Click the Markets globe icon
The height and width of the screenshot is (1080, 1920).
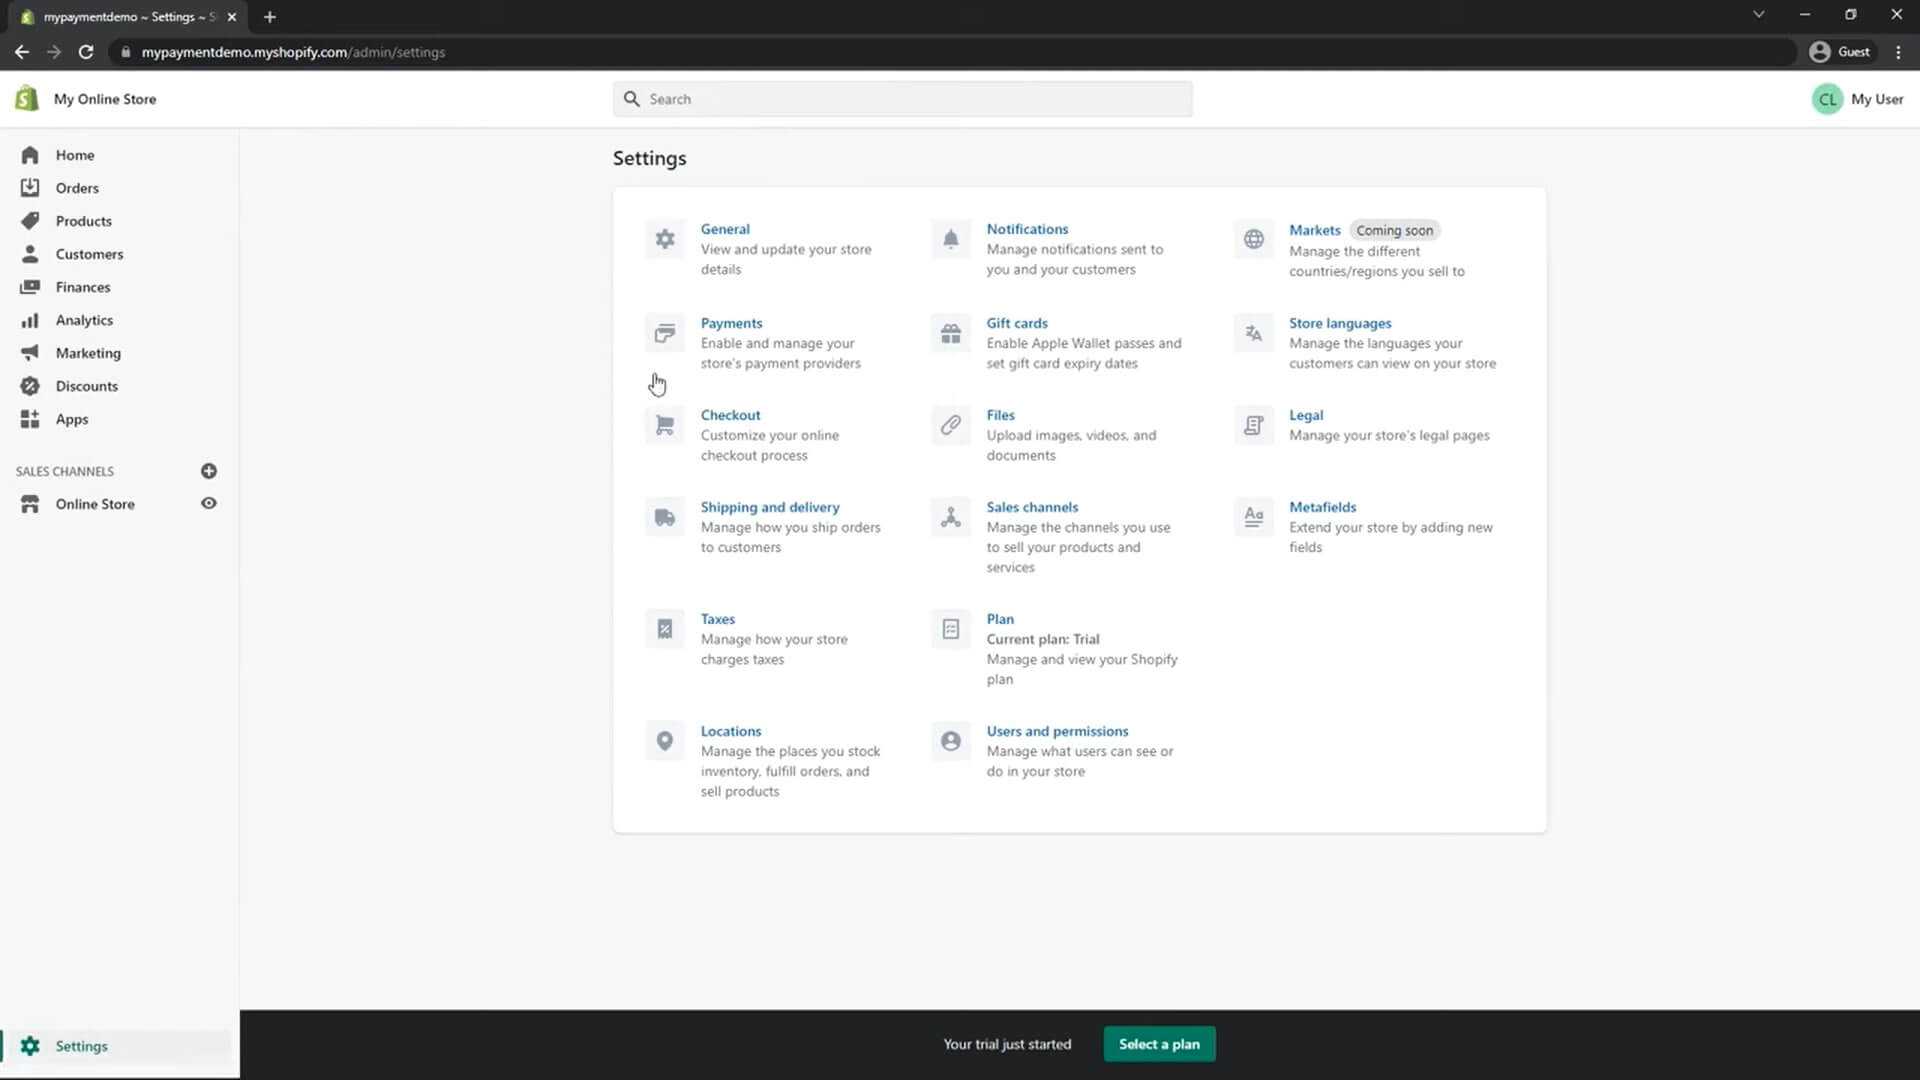pyautogui.click(x=1254, y=238)
